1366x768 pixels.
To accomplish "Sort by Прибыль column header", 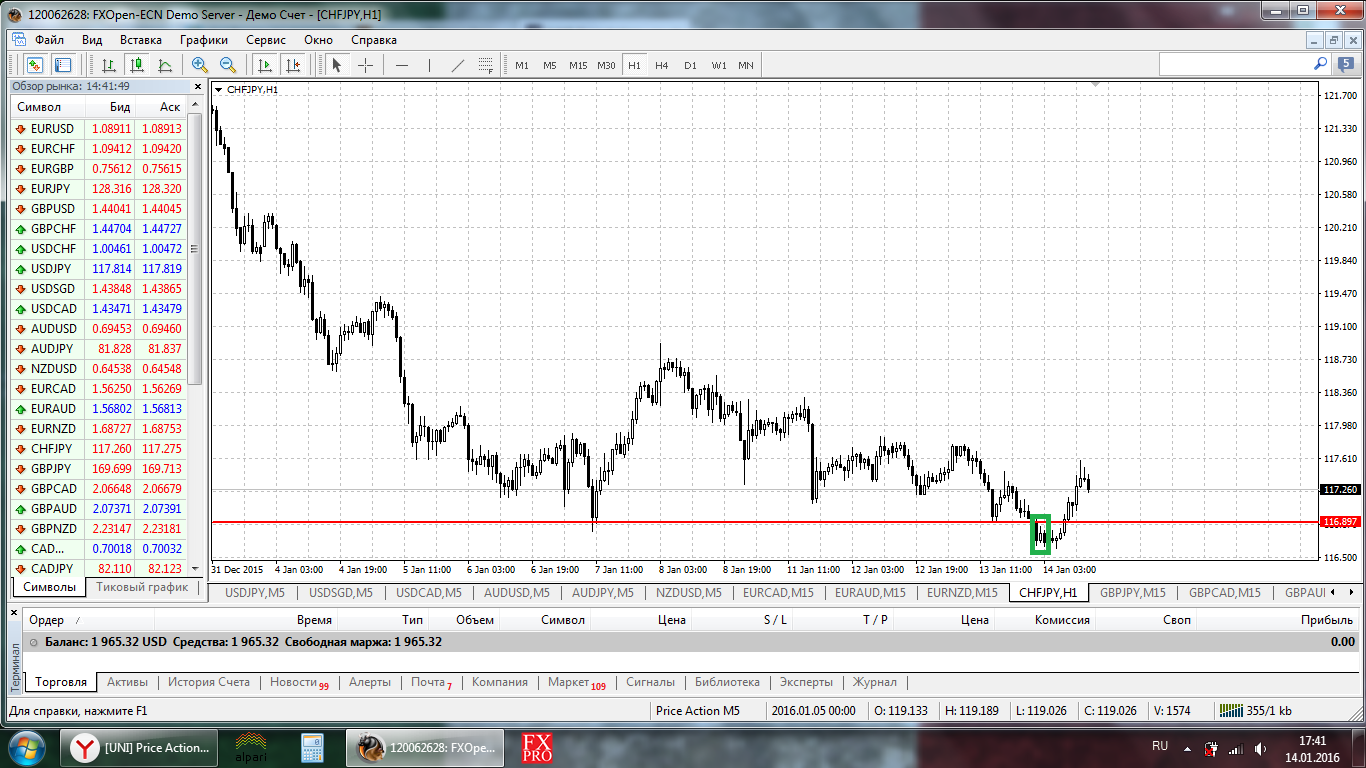I will pos(1327,620).
